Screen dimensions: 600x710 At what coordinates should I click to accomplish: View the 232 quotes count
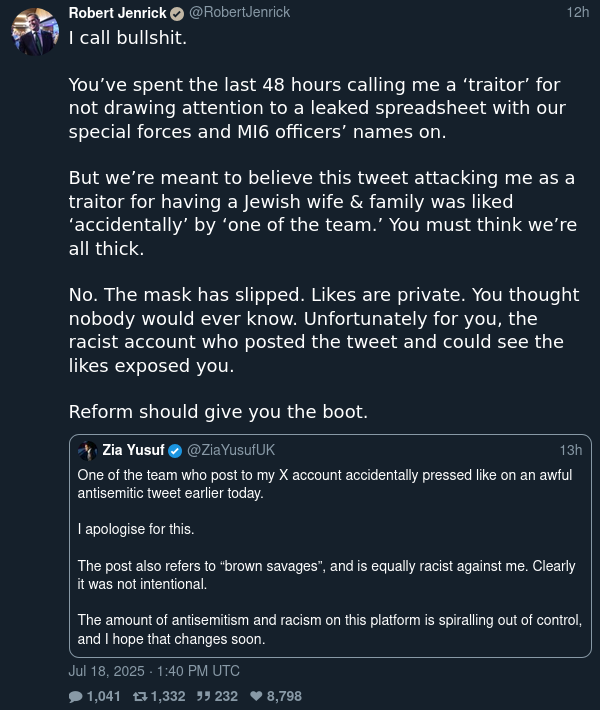tap(226, 696)
